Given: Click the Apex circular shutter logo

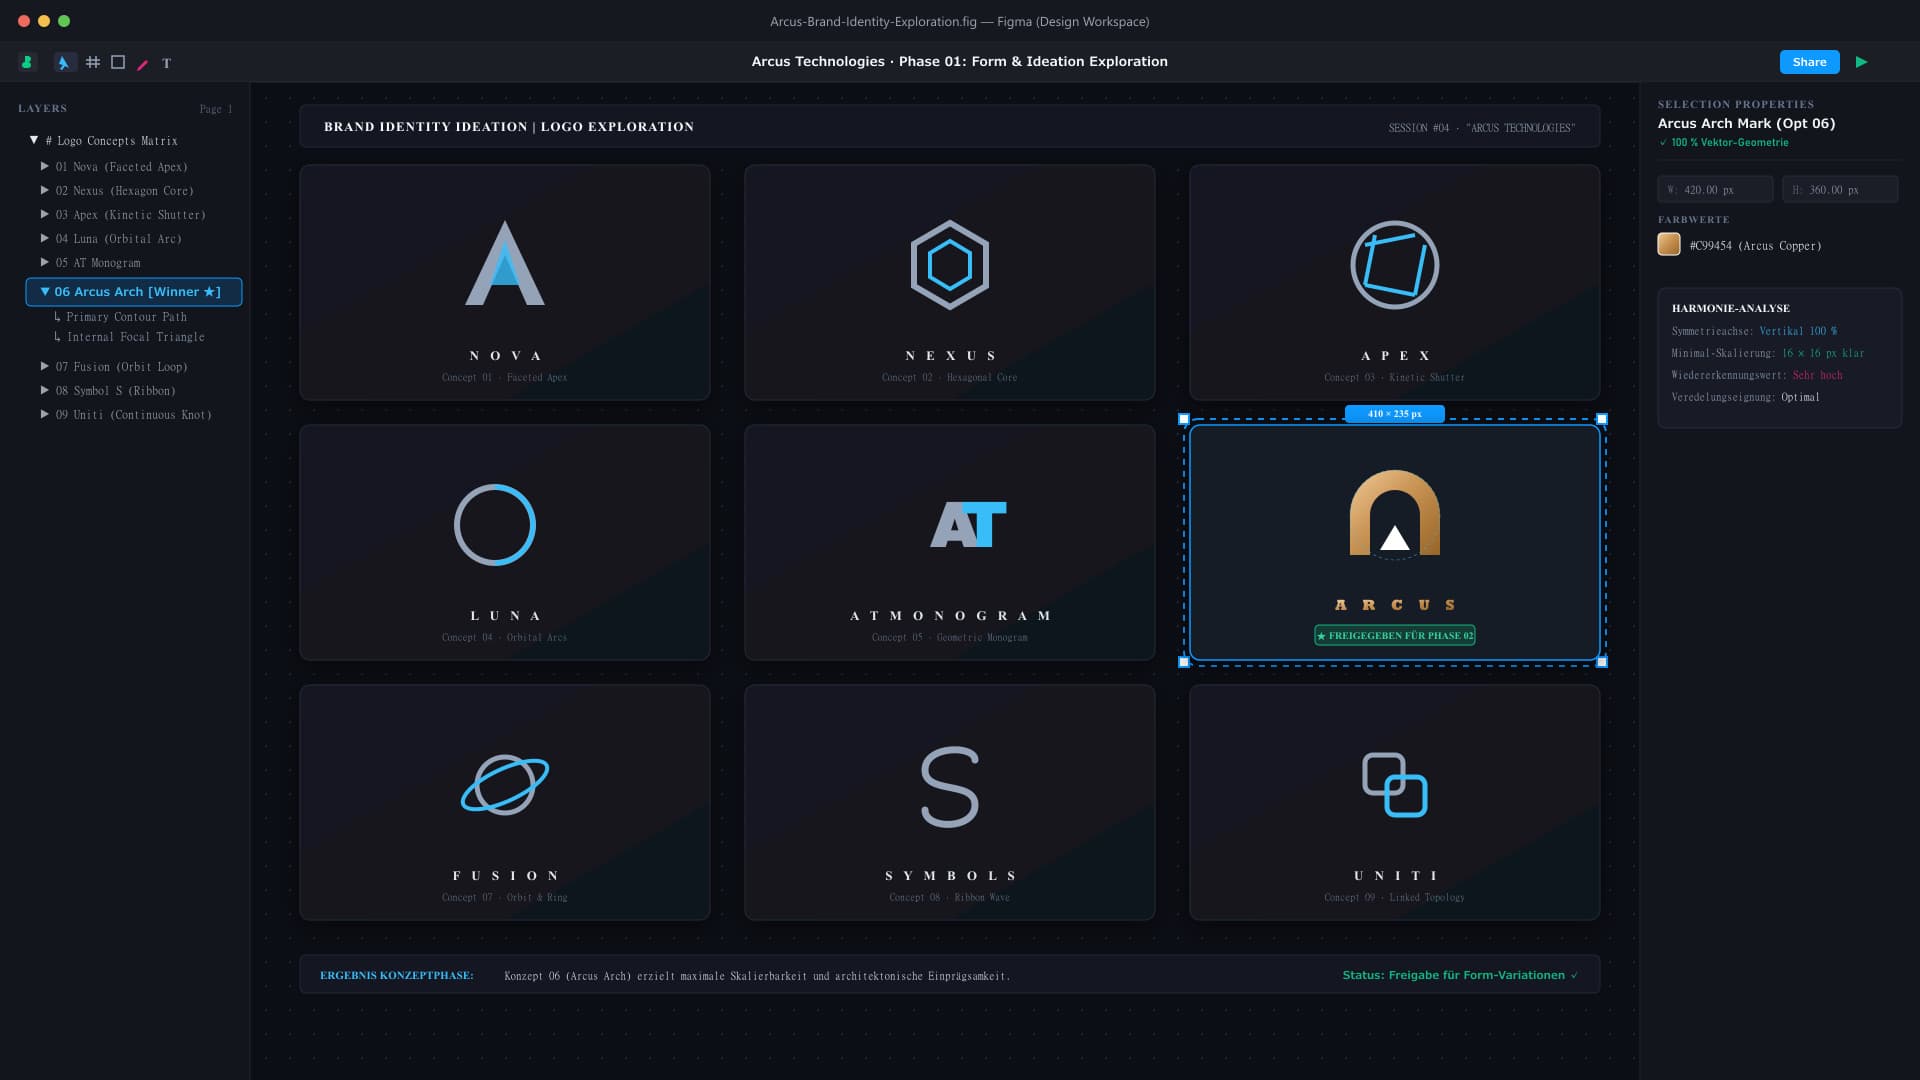Looking at the screenshot, I should click(x=1395, y=265).
